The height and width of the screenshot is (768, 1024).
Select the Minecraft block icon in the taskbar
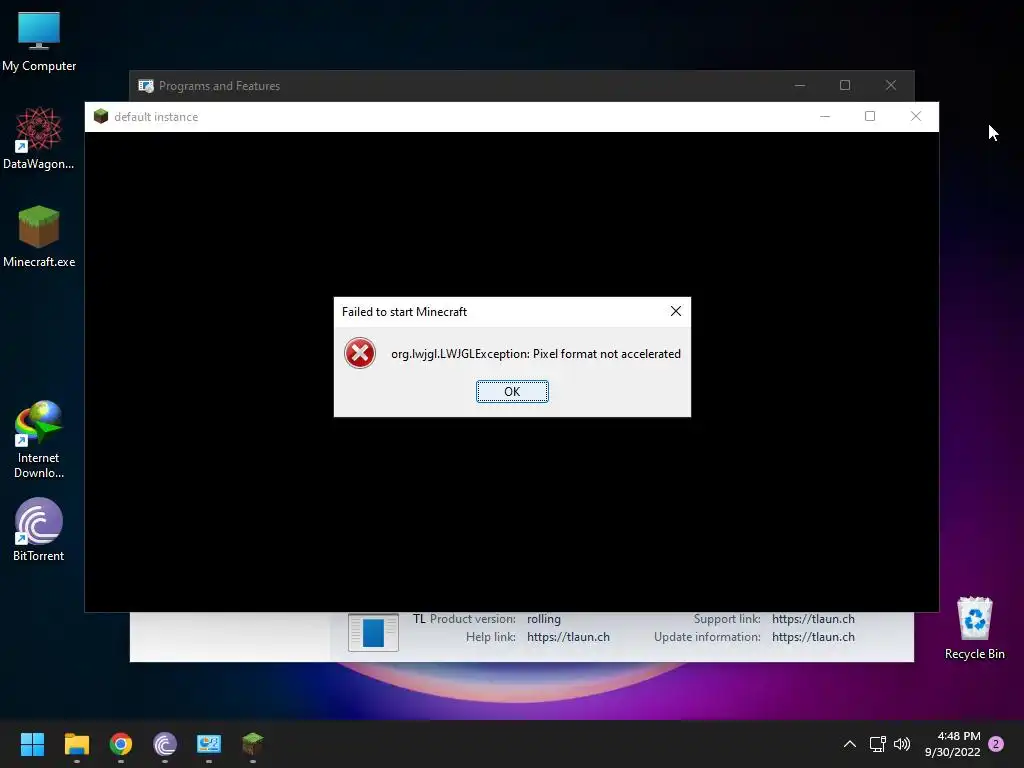point(253,744)
